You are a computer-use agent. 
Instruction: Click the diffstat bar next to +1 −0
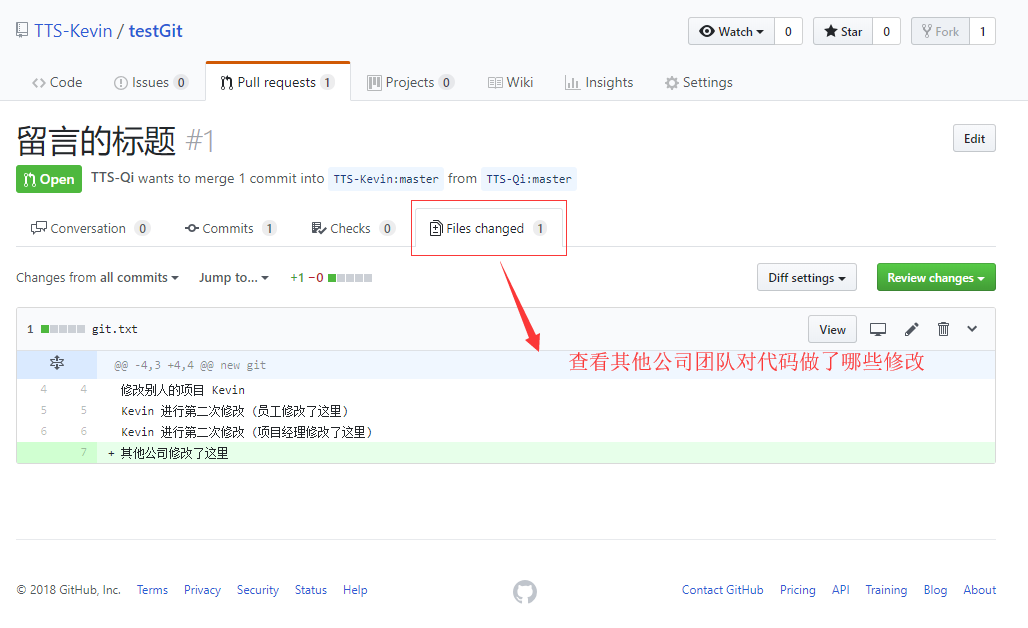tap(350, 278)
